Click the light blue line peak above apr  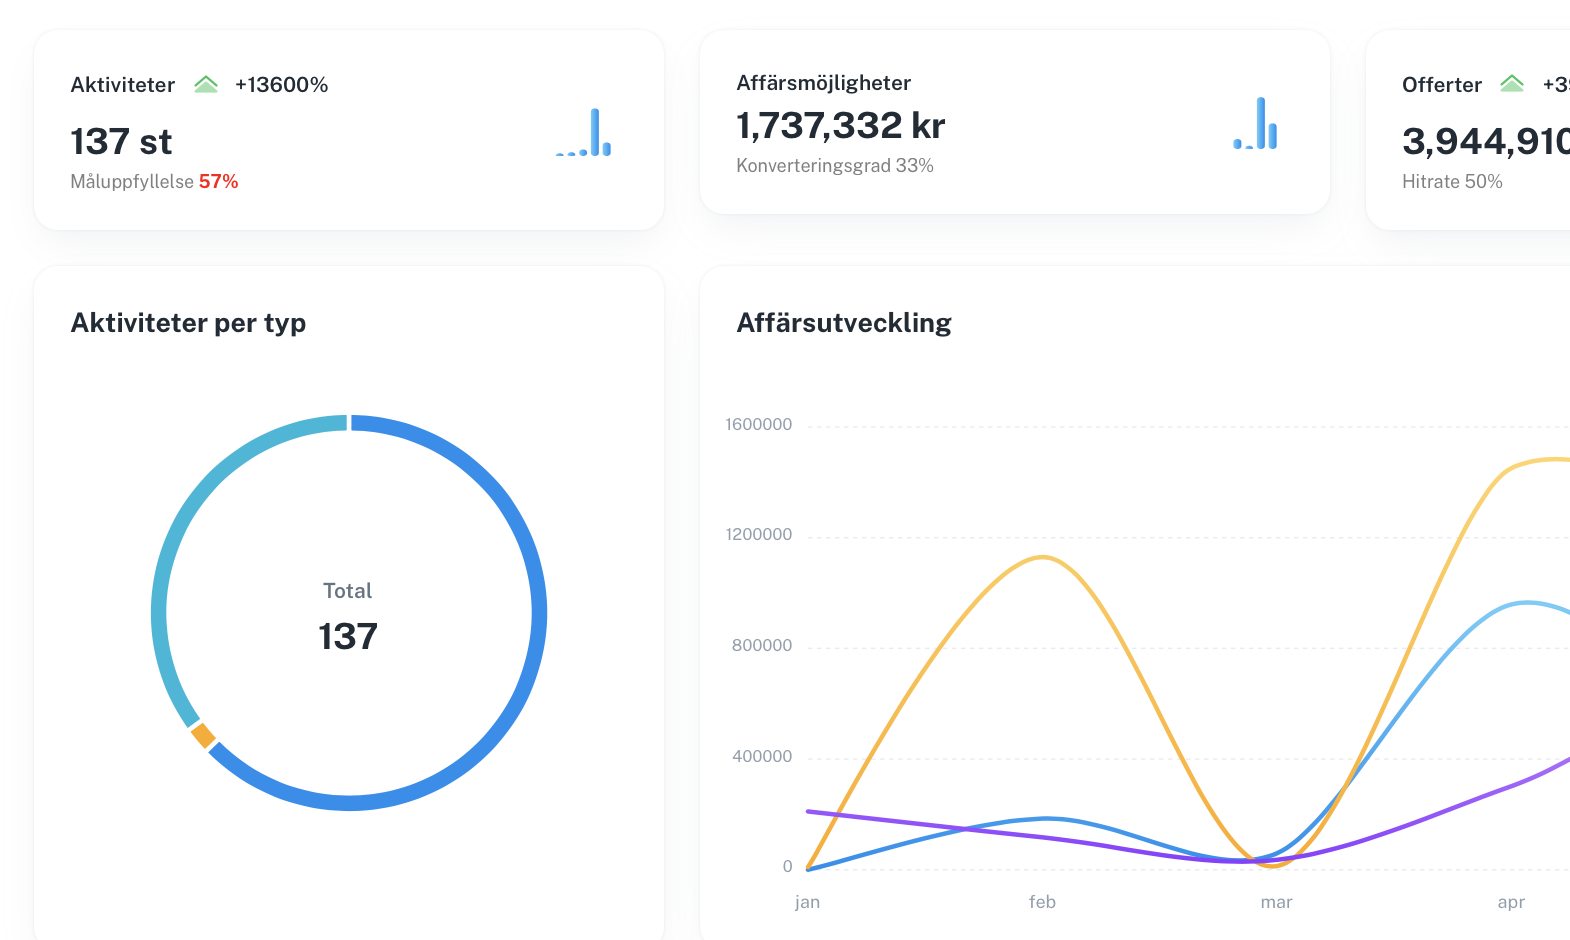click(x=1526, y=602)
